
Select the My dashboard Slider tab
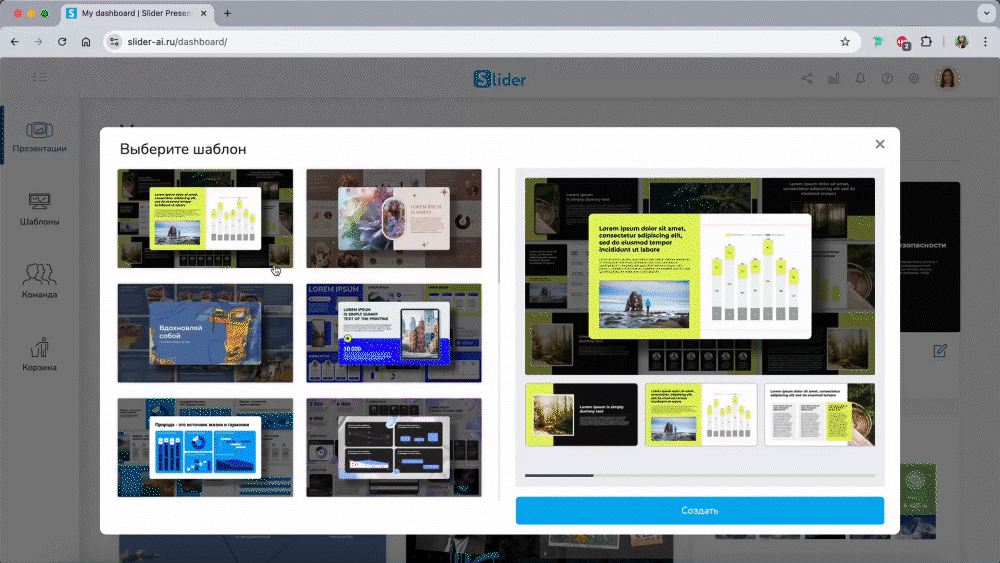[138, 13]
